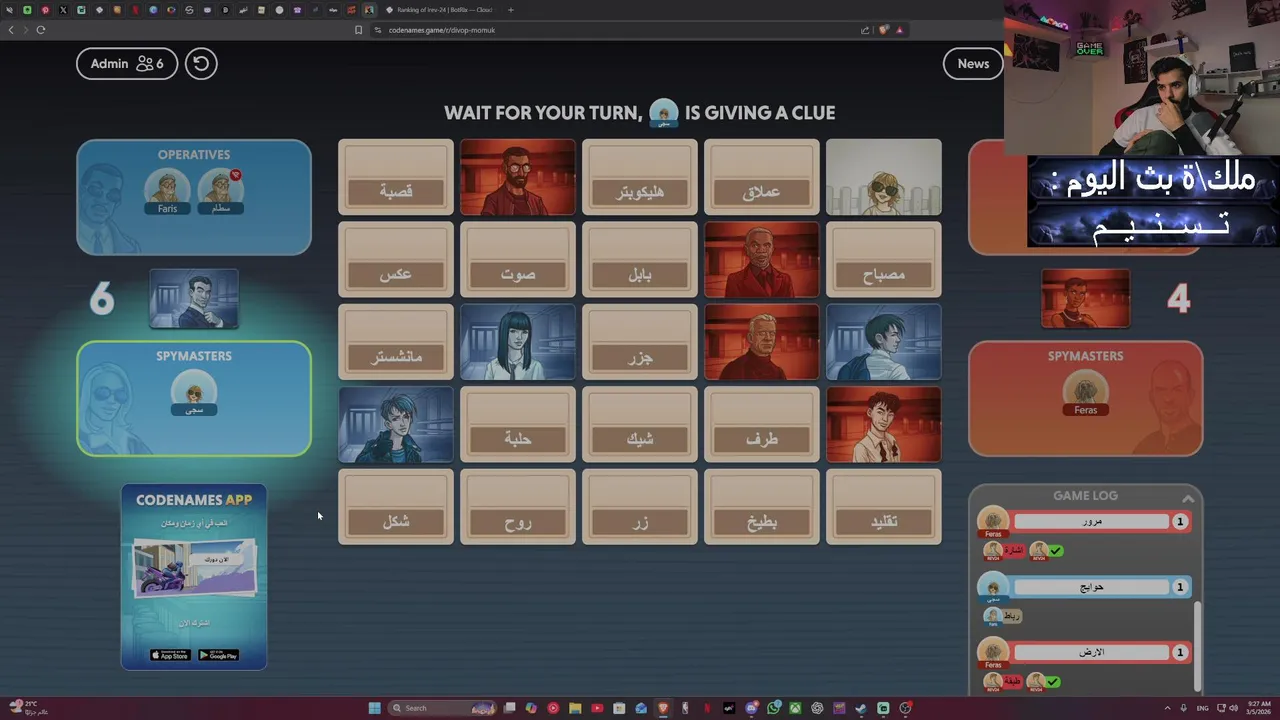The image size is (1280, 720).
Task: Open the App Store download badge
Action: 170,655
